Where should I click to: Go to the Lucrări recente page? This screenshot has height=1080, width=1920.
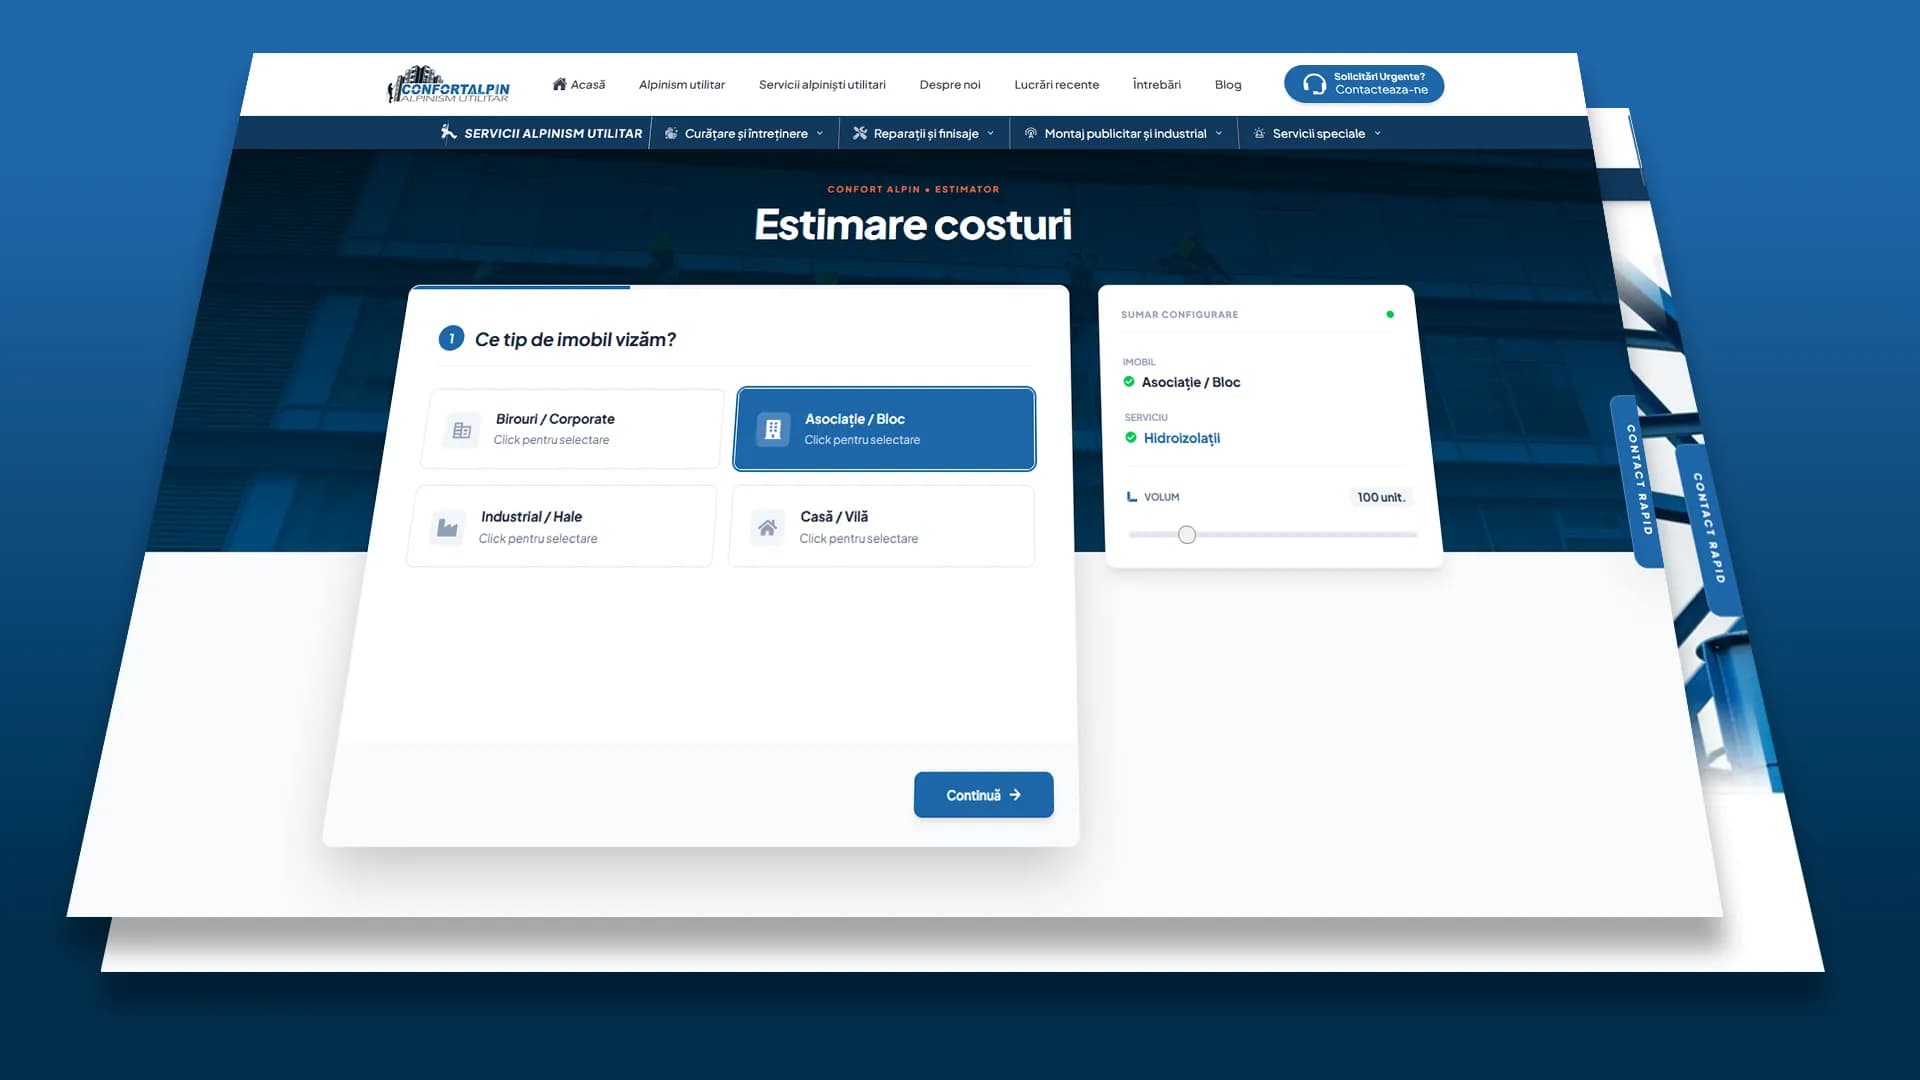(x=1056, y=84)
